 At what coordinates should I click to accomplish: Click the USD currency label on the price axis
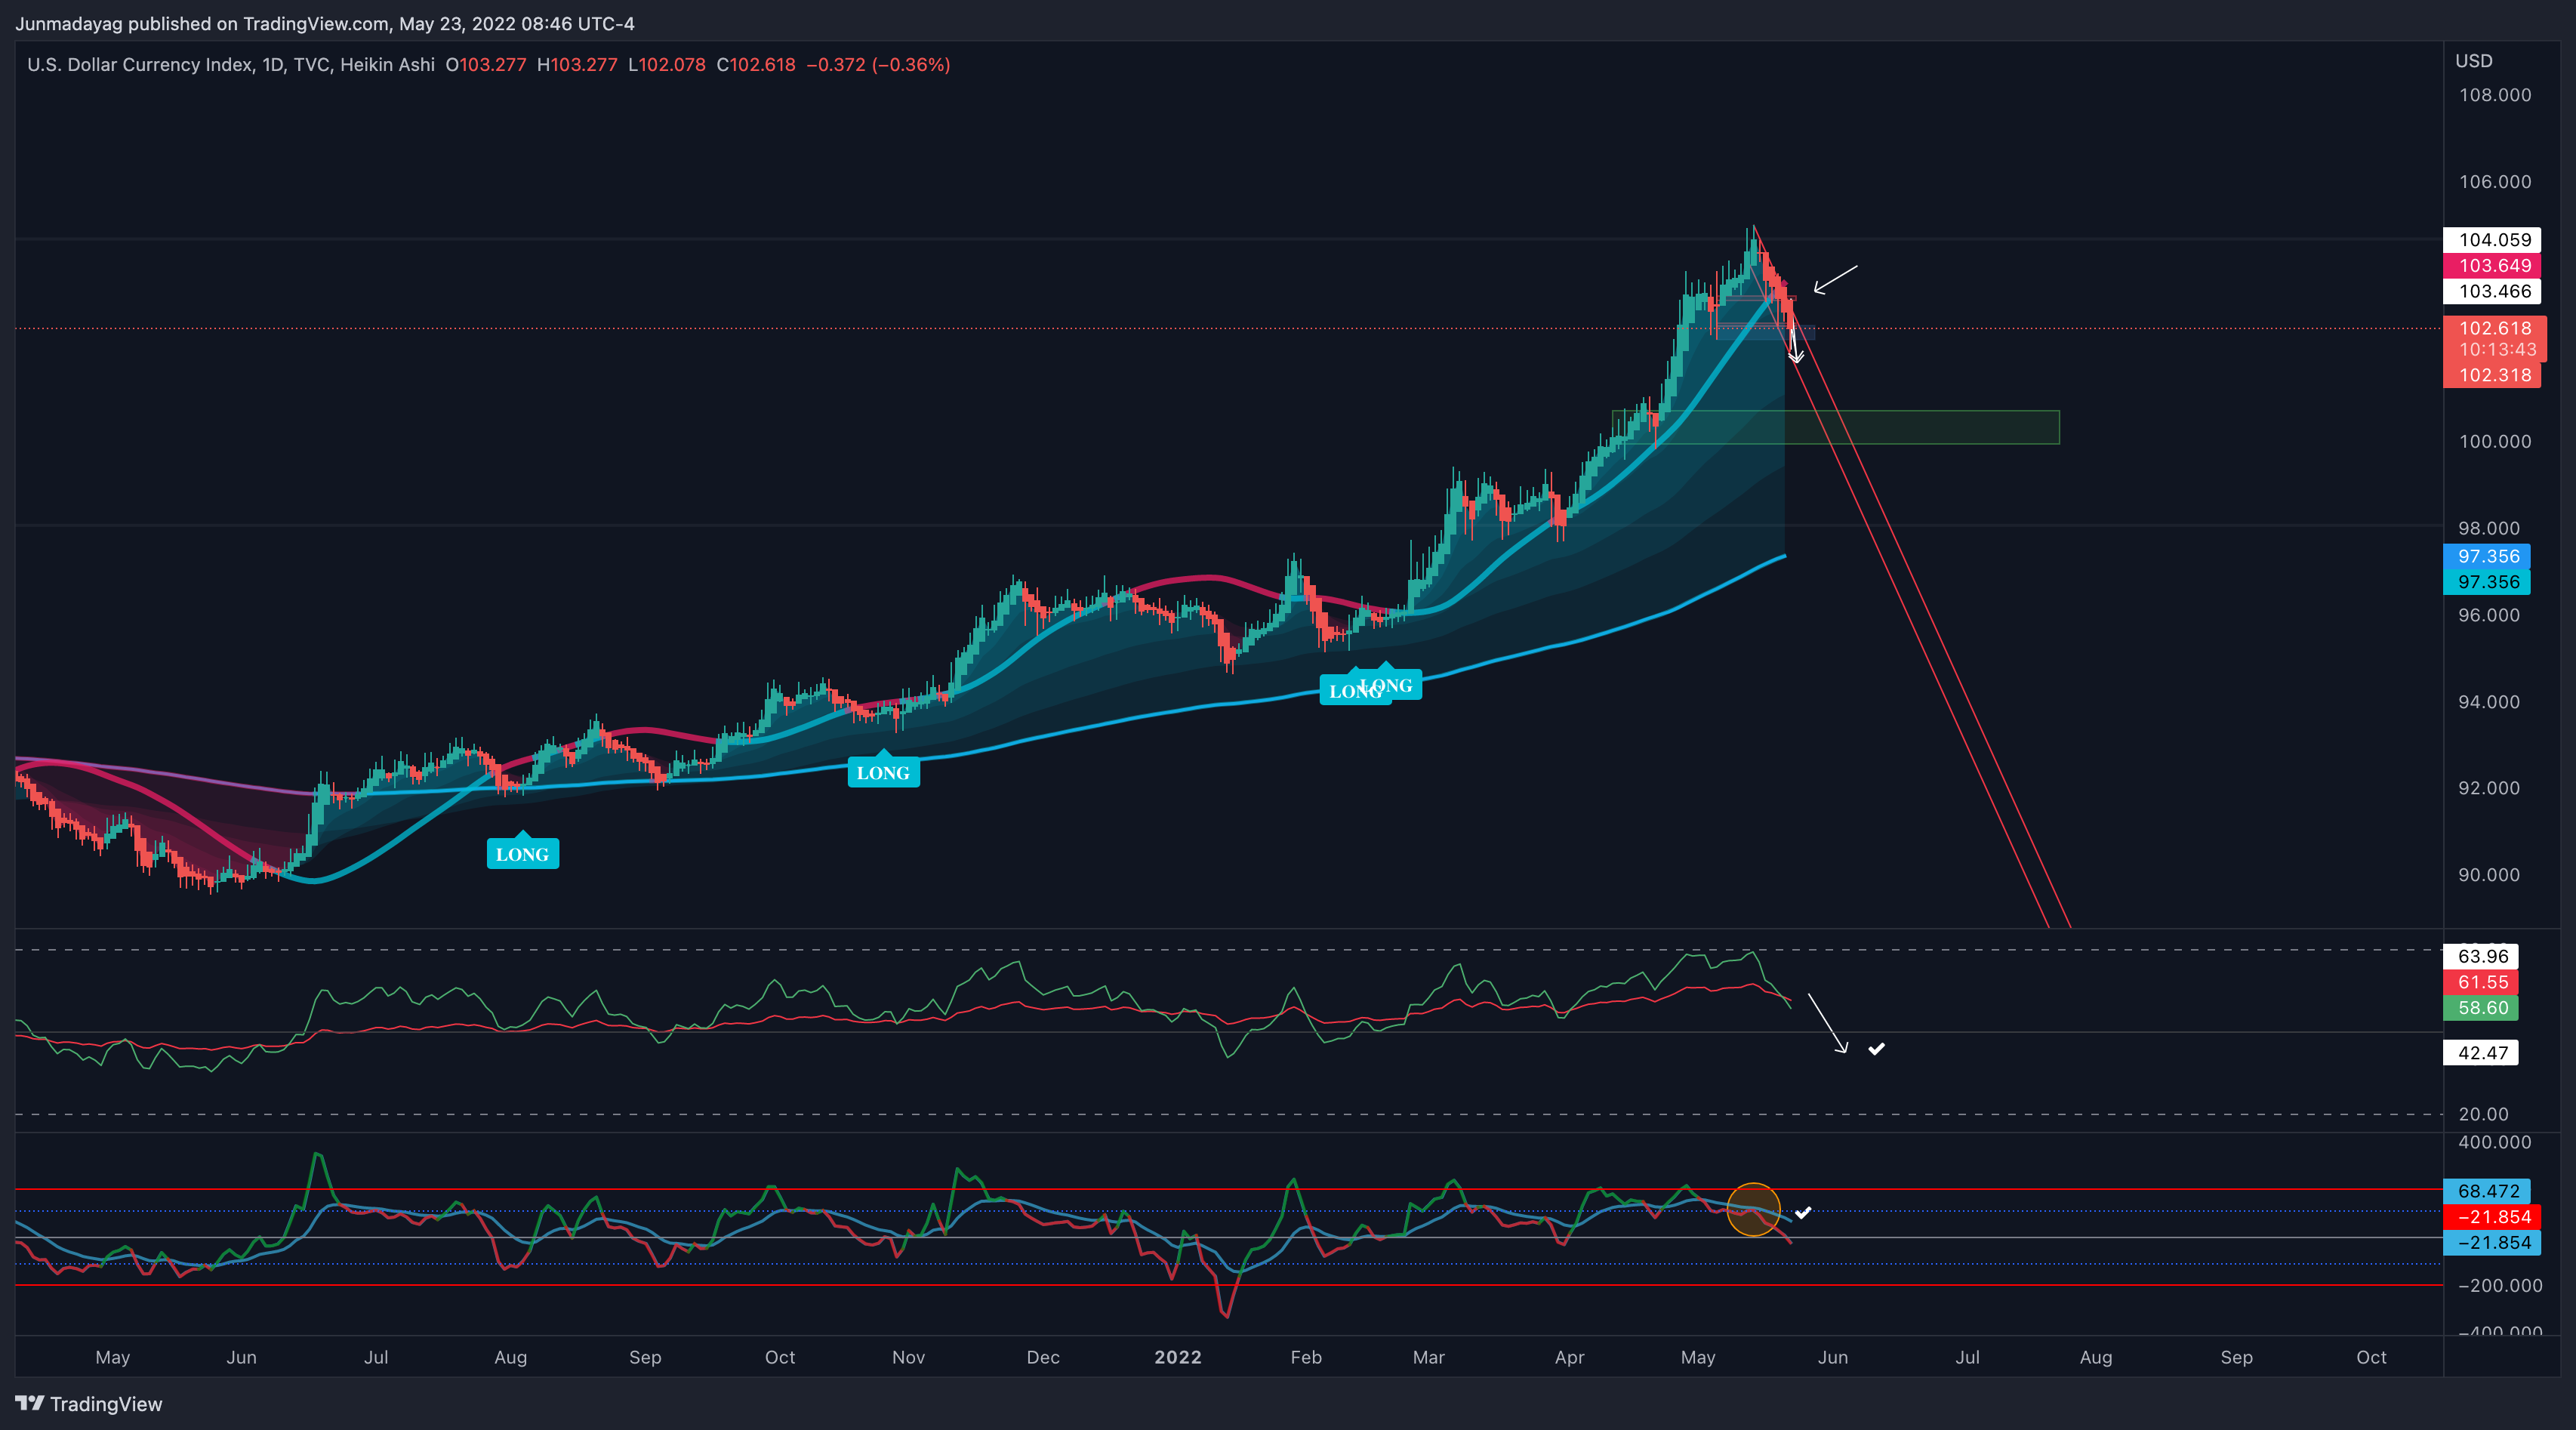click(2474, 61)
